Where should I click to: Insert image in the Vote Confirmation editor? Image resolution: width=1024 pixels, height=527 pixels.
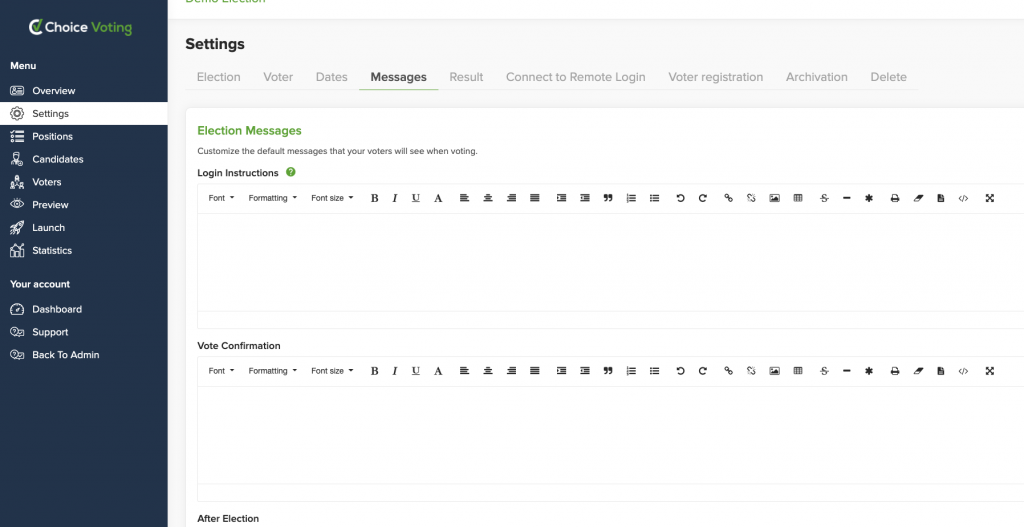775,371
